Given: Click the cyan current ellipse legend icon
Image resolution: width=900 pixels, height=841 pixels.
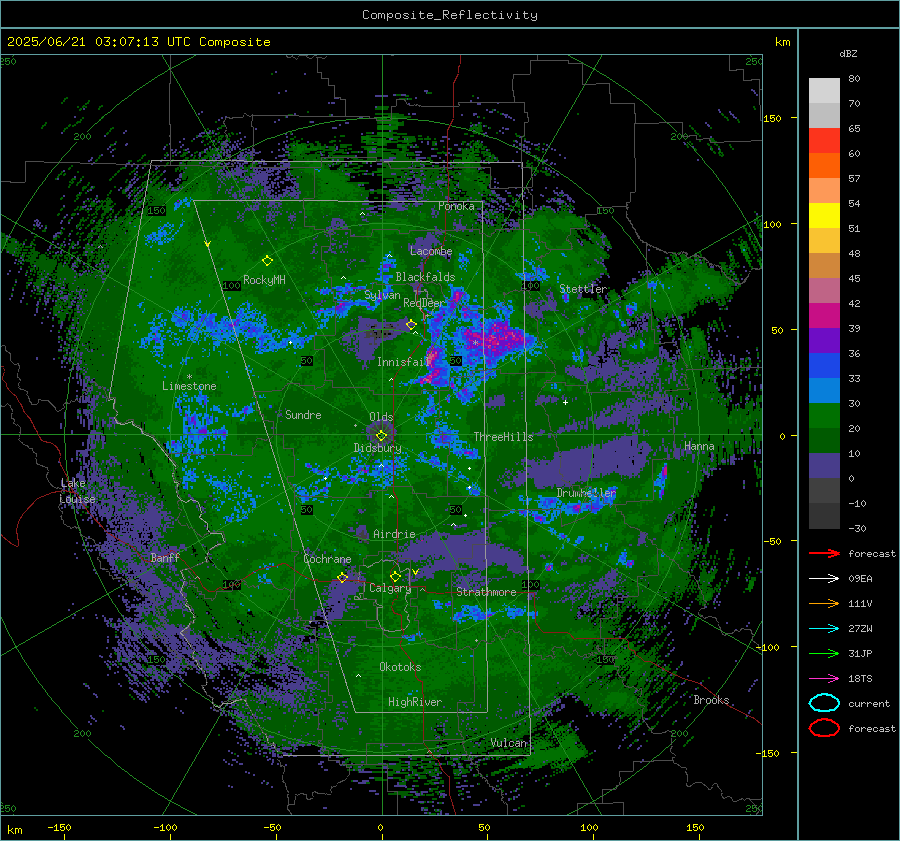Looking at the screenshot, I should 824,703.
